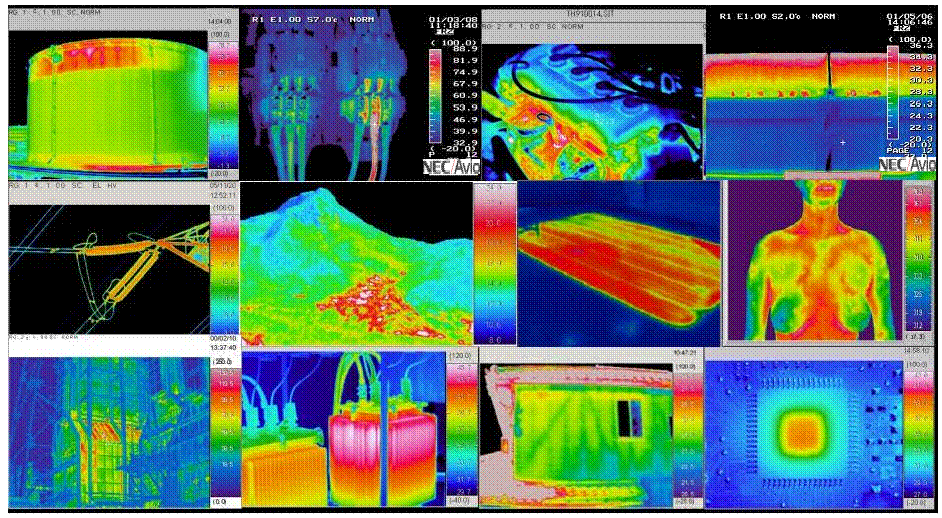Screen dimensions: 942x518
Task: Click the scale value "39.9"
Action: click(465, 131)
